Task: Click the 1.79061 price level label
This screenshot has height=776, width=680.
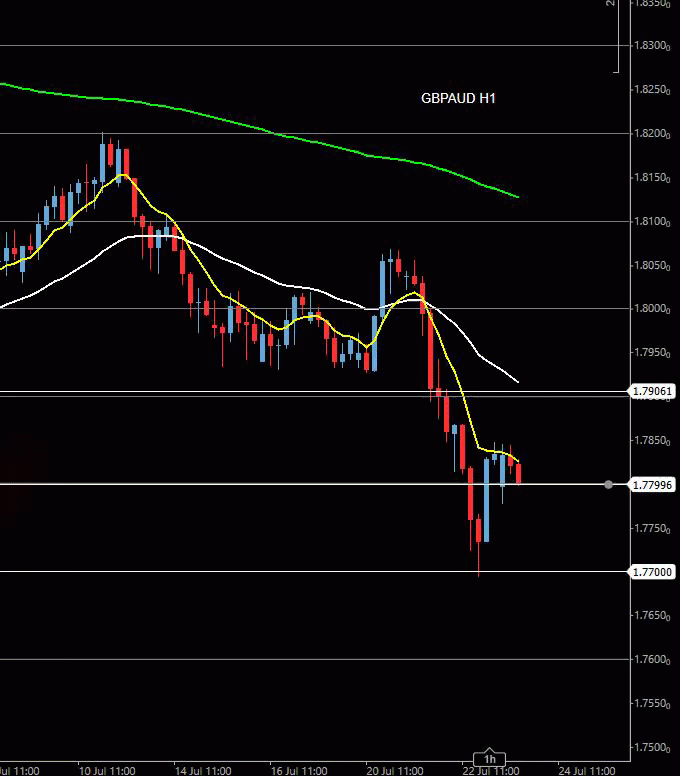Action: tap(653, 391)
